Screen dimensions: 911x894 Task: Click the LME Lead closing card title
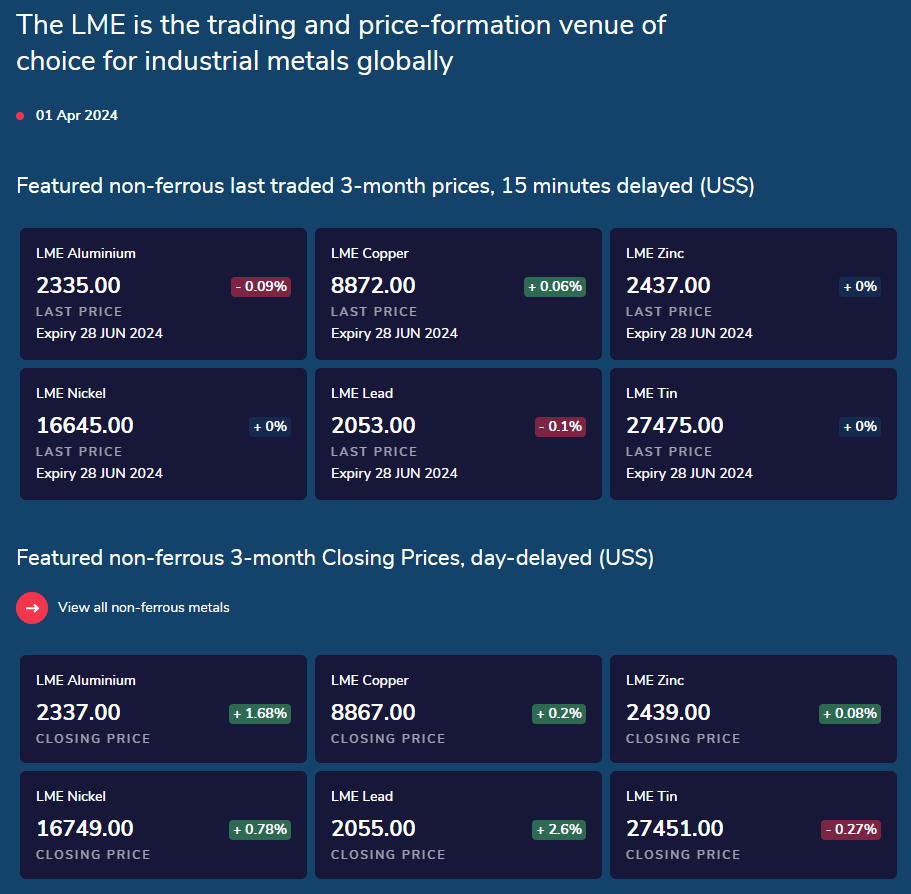[x=362, y=796]
